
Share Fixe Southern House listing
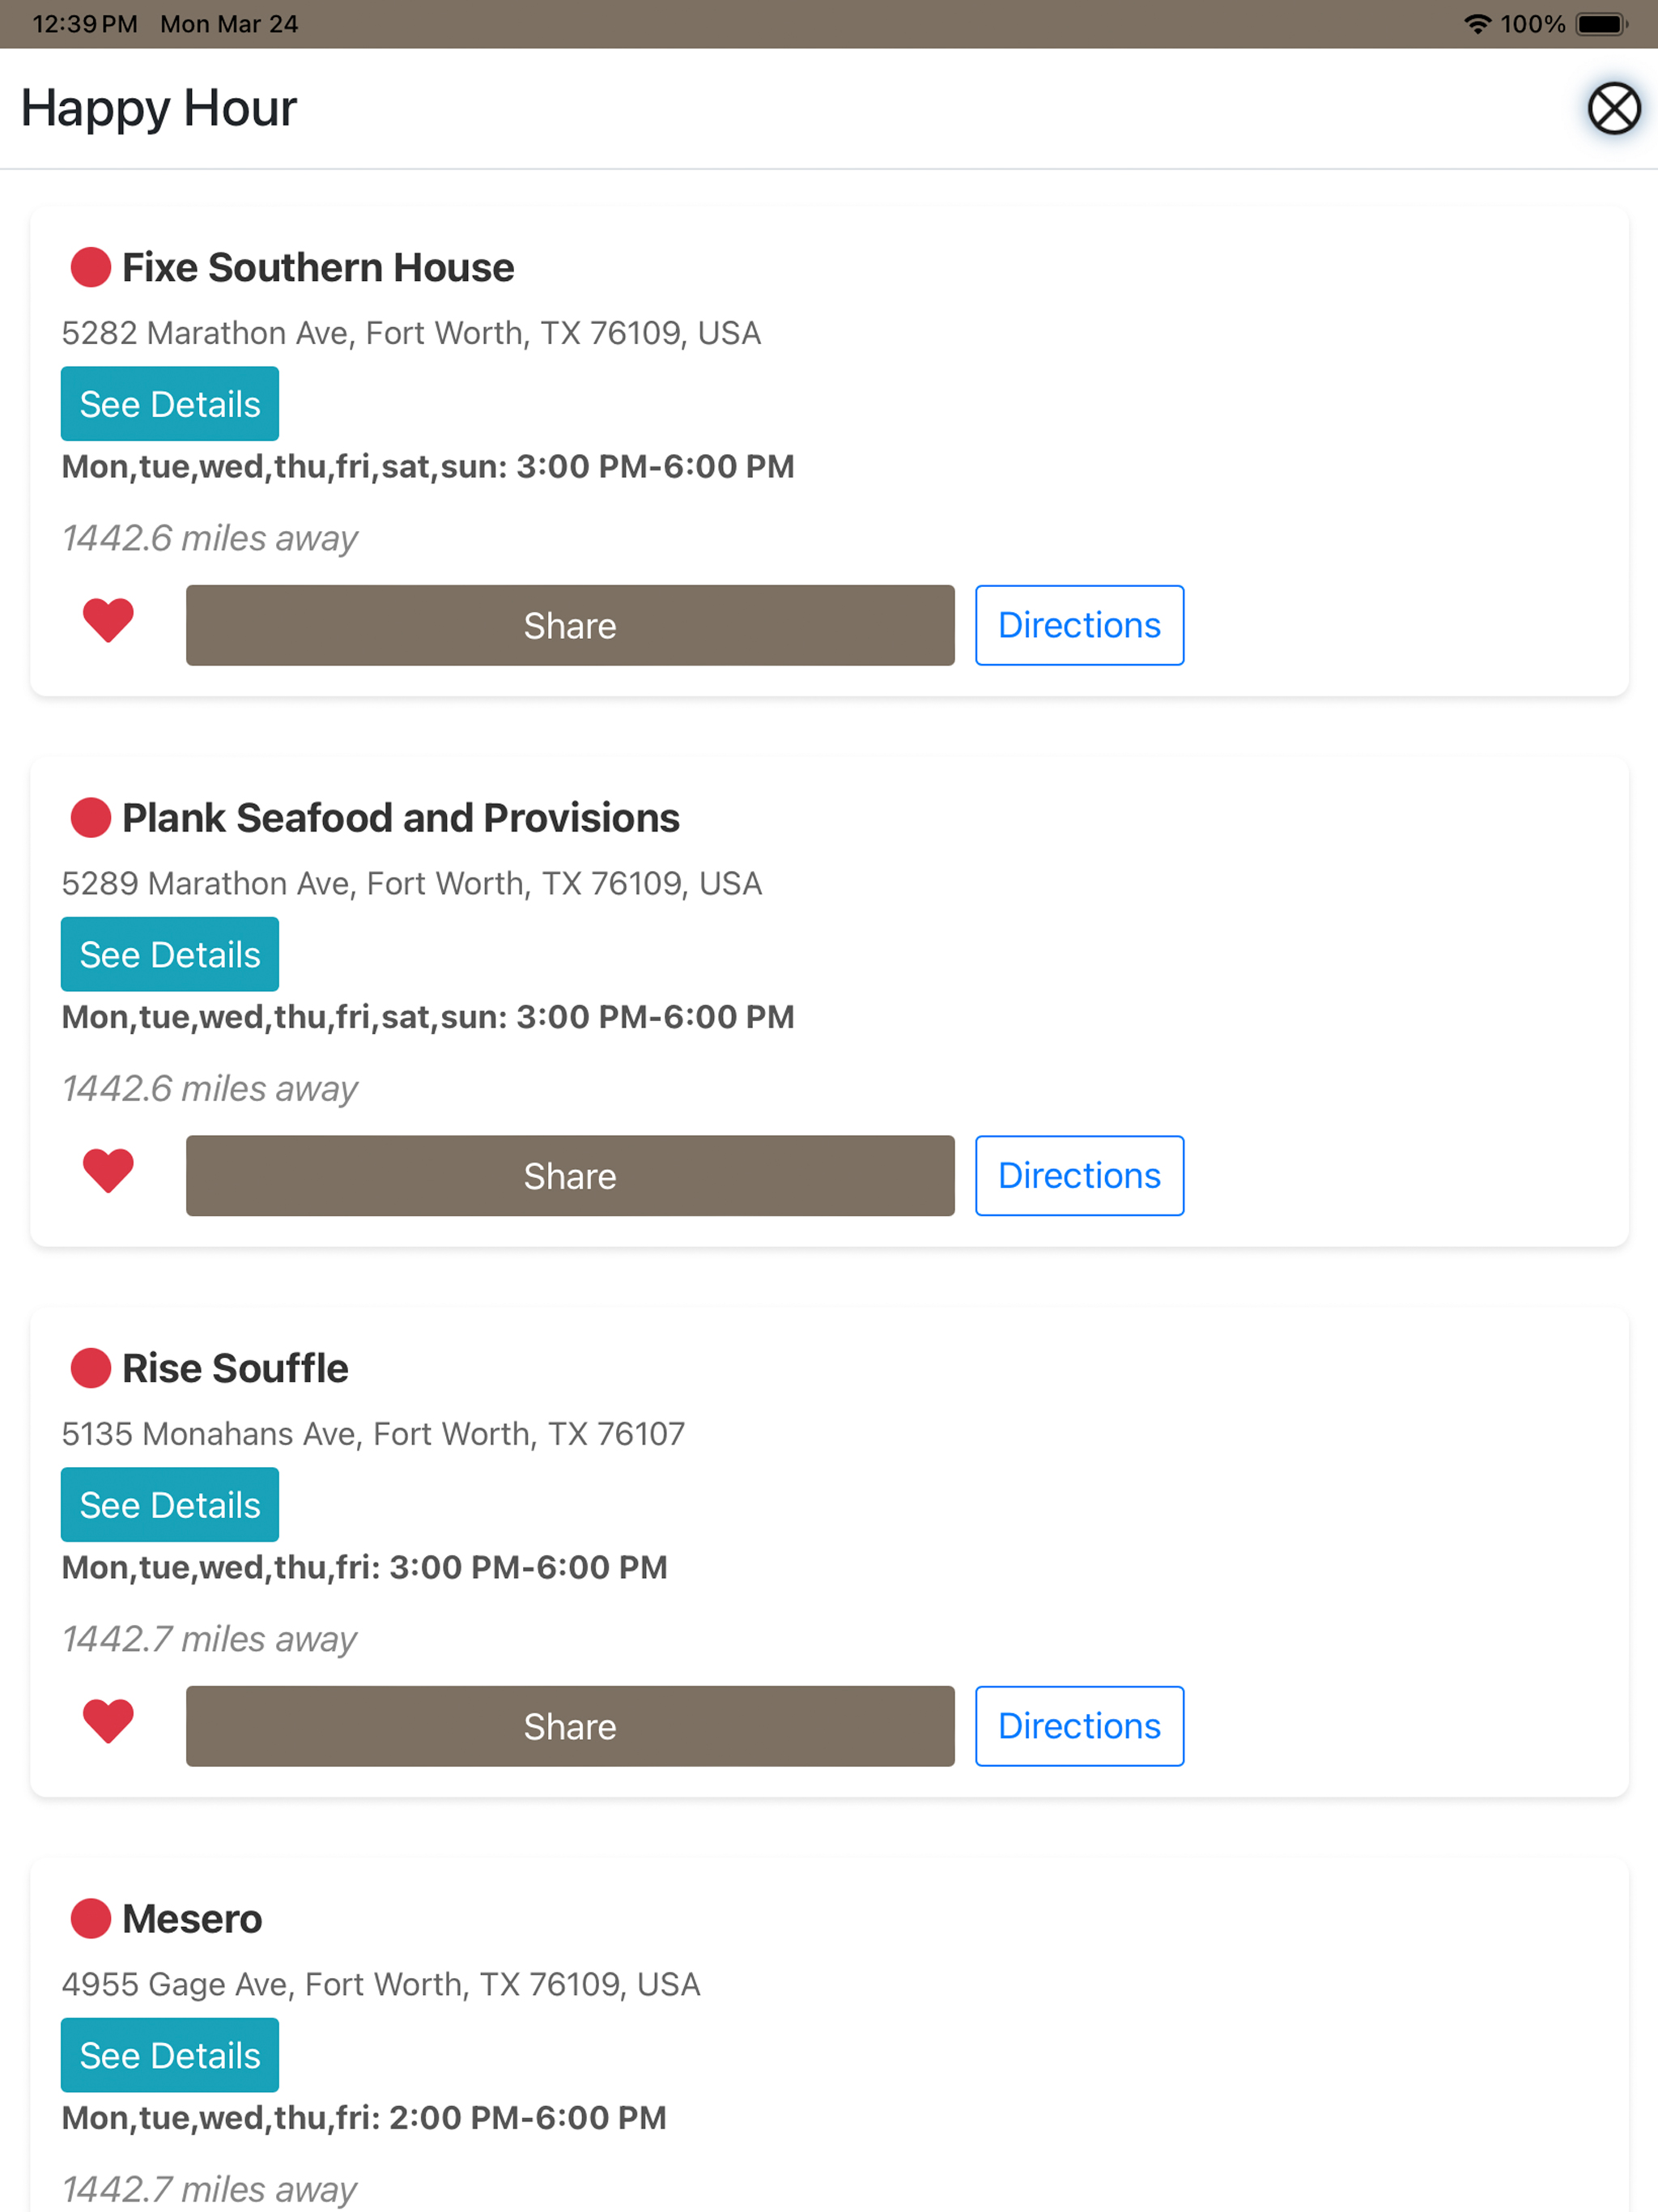point(570,625)
